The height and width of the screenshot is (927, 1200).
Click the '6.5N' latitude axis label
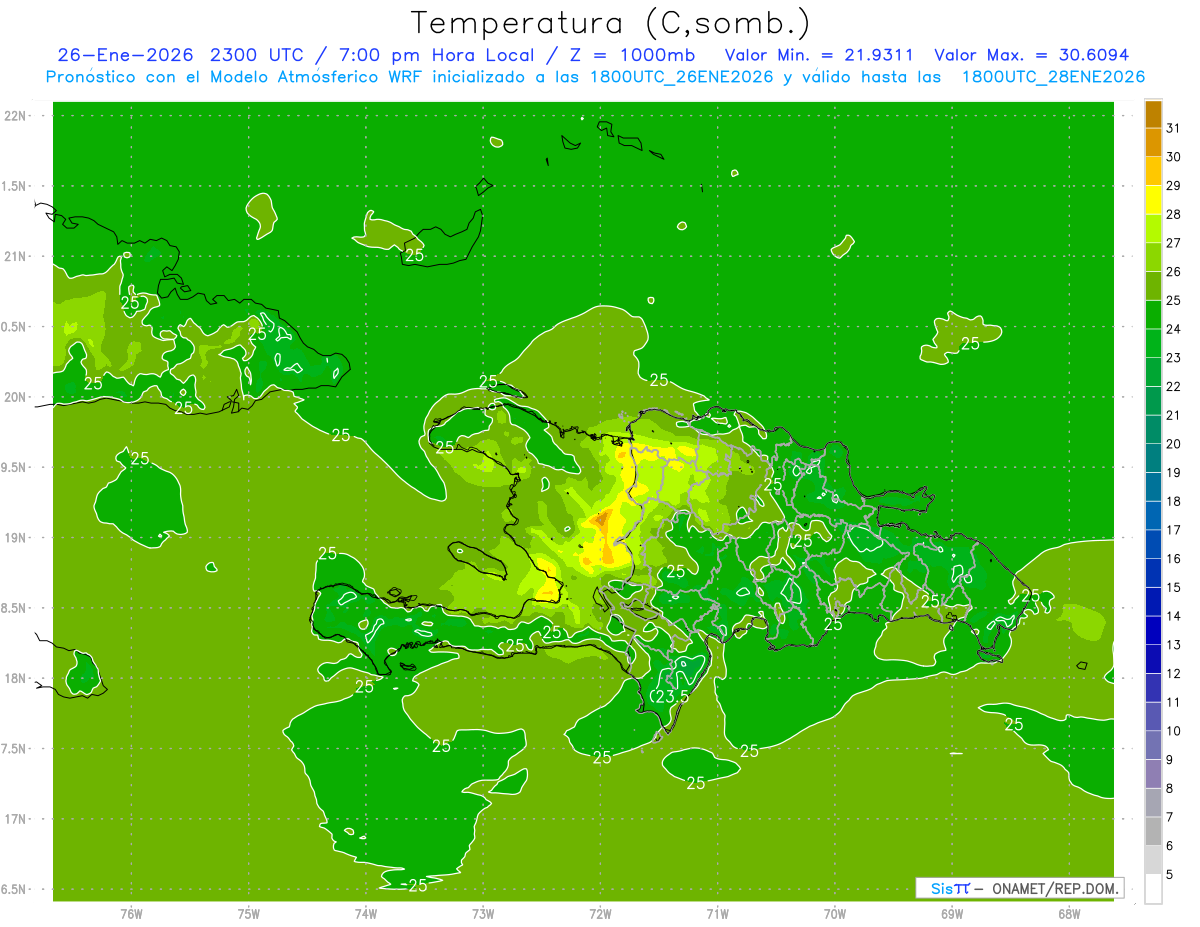click(x=15, y=889)
